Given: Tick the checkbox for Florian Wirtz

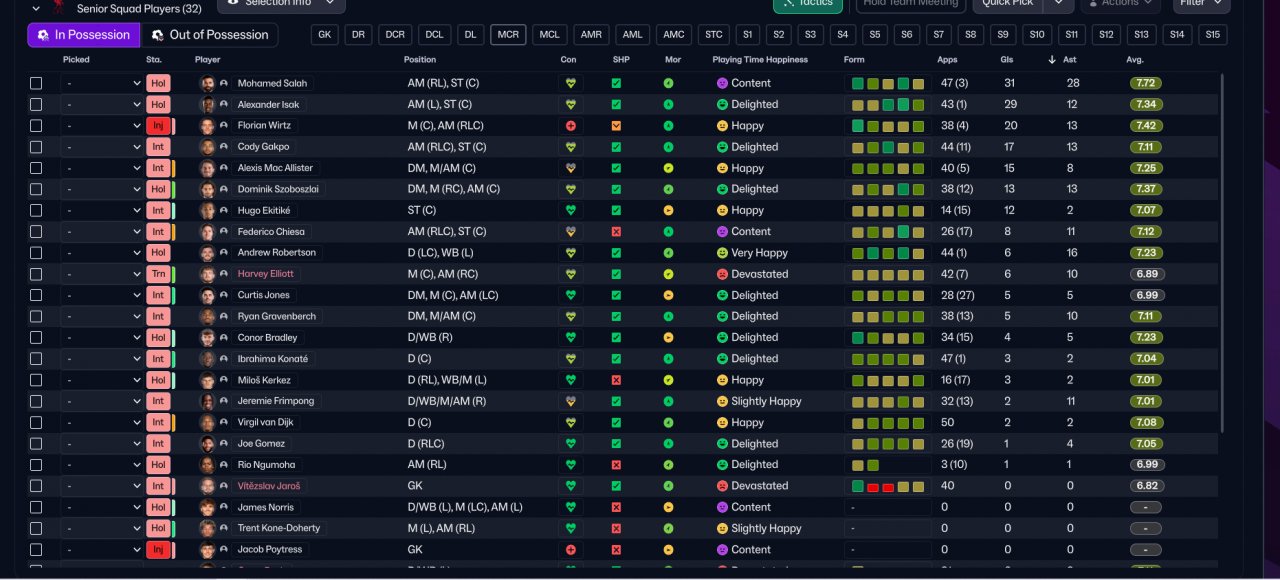Looking at the screenshot, I should coord(36,126).
